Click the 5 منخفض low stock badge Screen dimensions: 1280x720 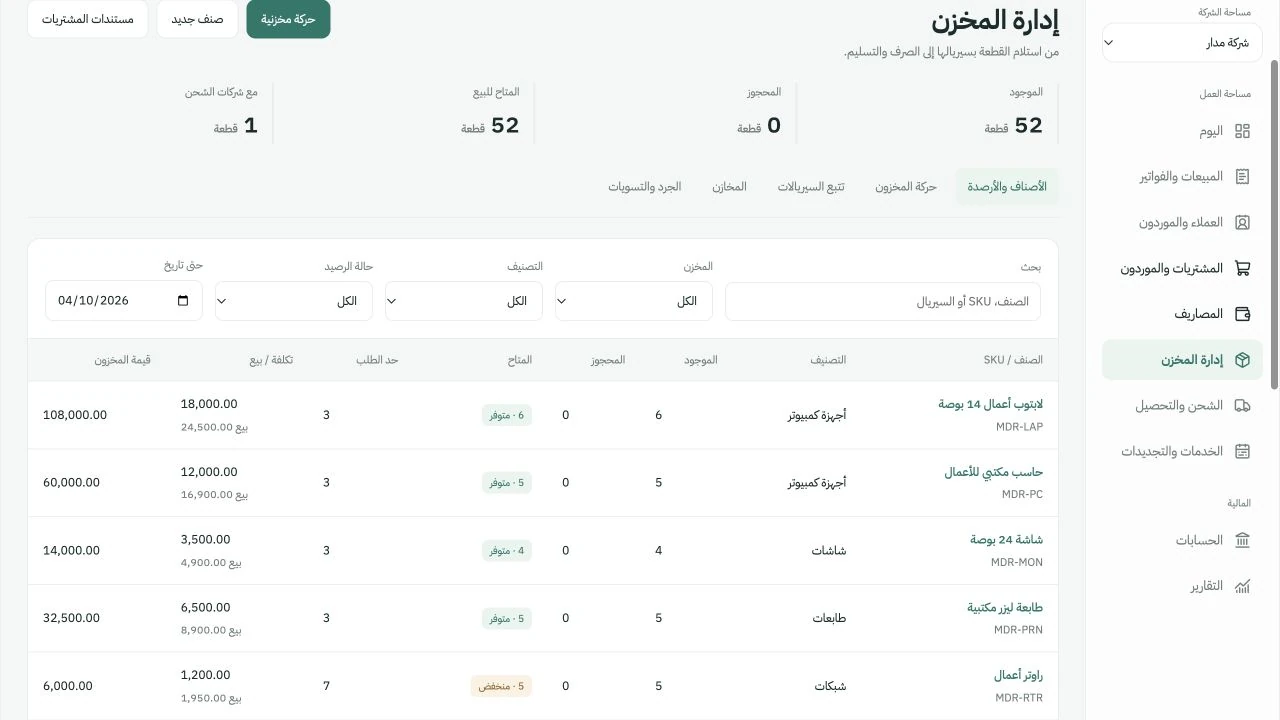[502, 686]
